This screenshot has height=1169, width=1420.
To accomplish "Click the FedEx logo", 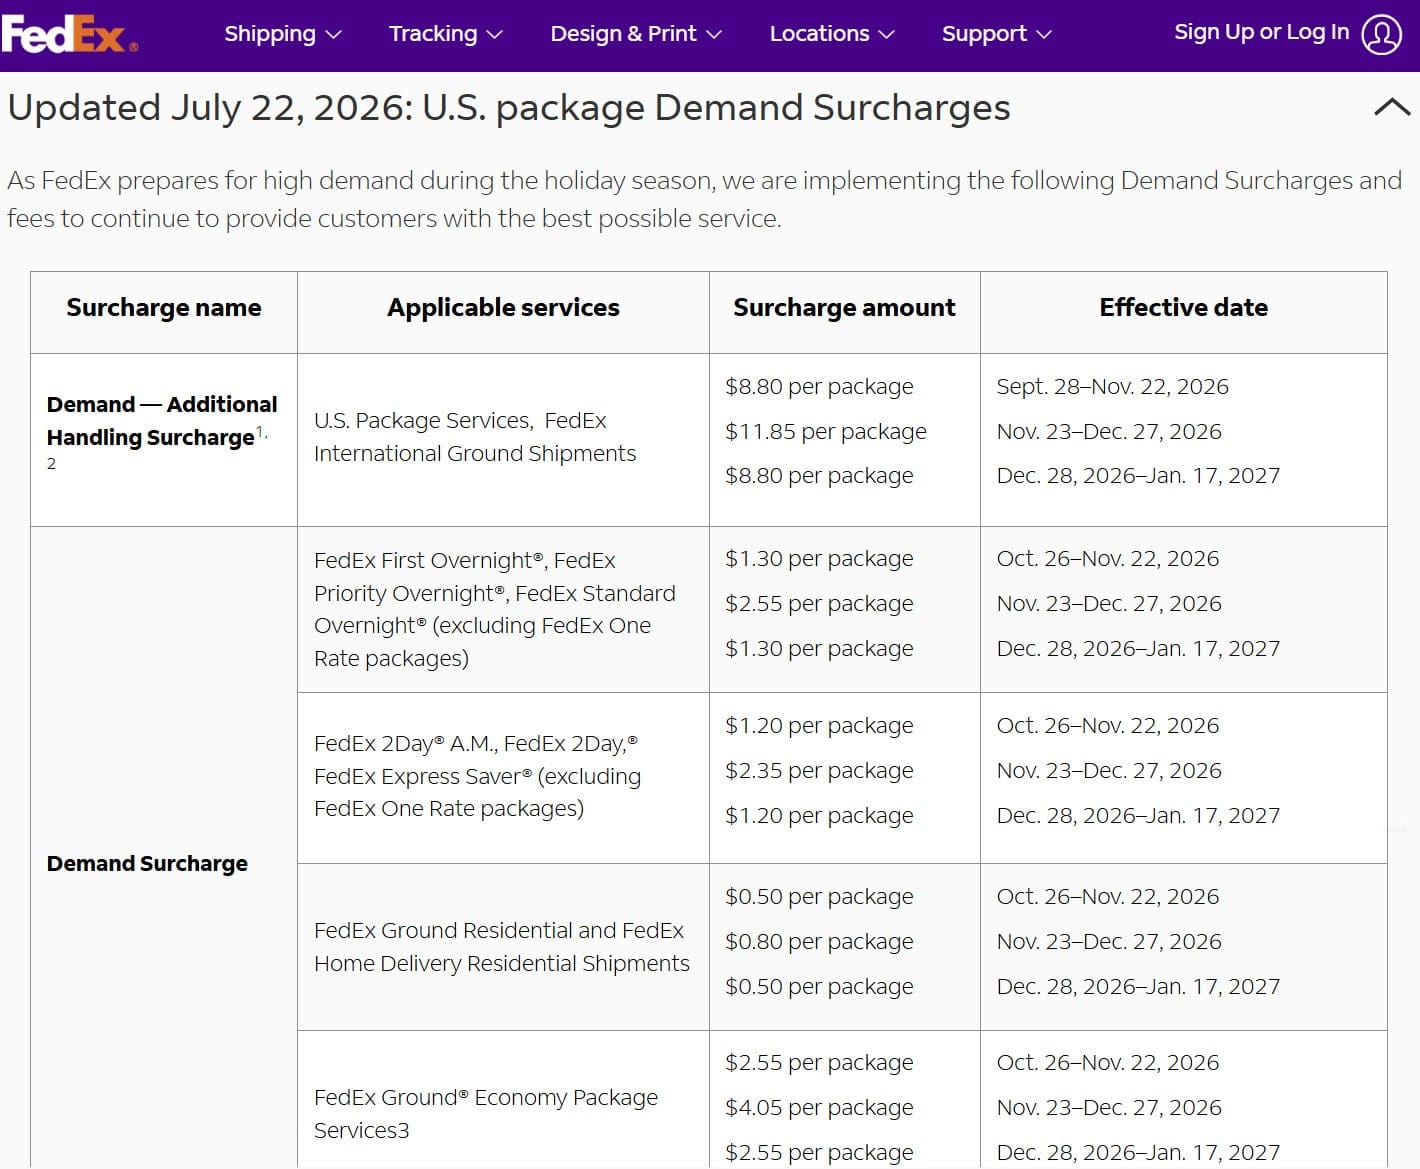I will pyautogui.click(x=68, y=34).
